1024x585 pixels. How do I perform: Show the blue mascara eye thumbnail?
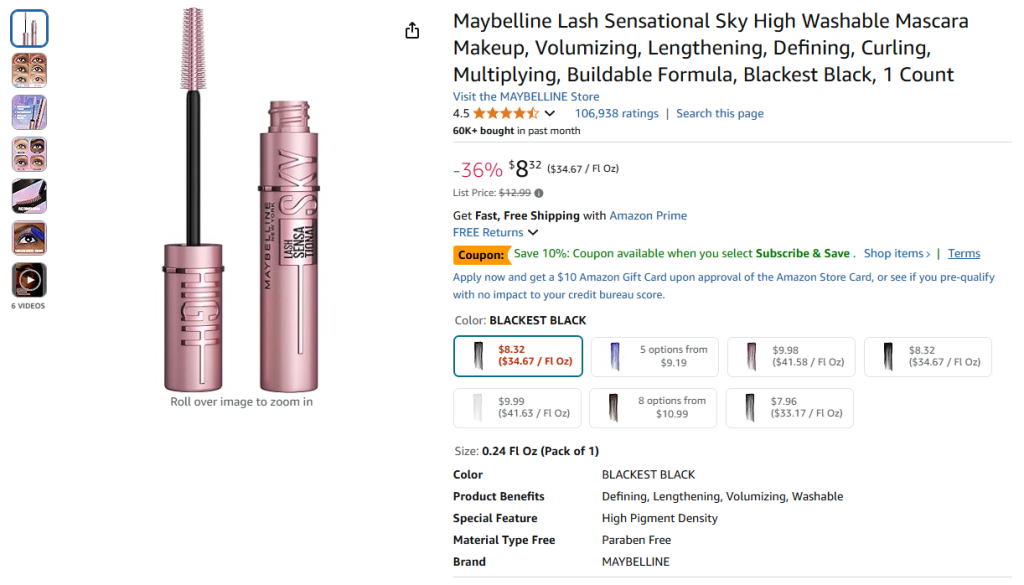pyautogui.click(x=29, y=238)
